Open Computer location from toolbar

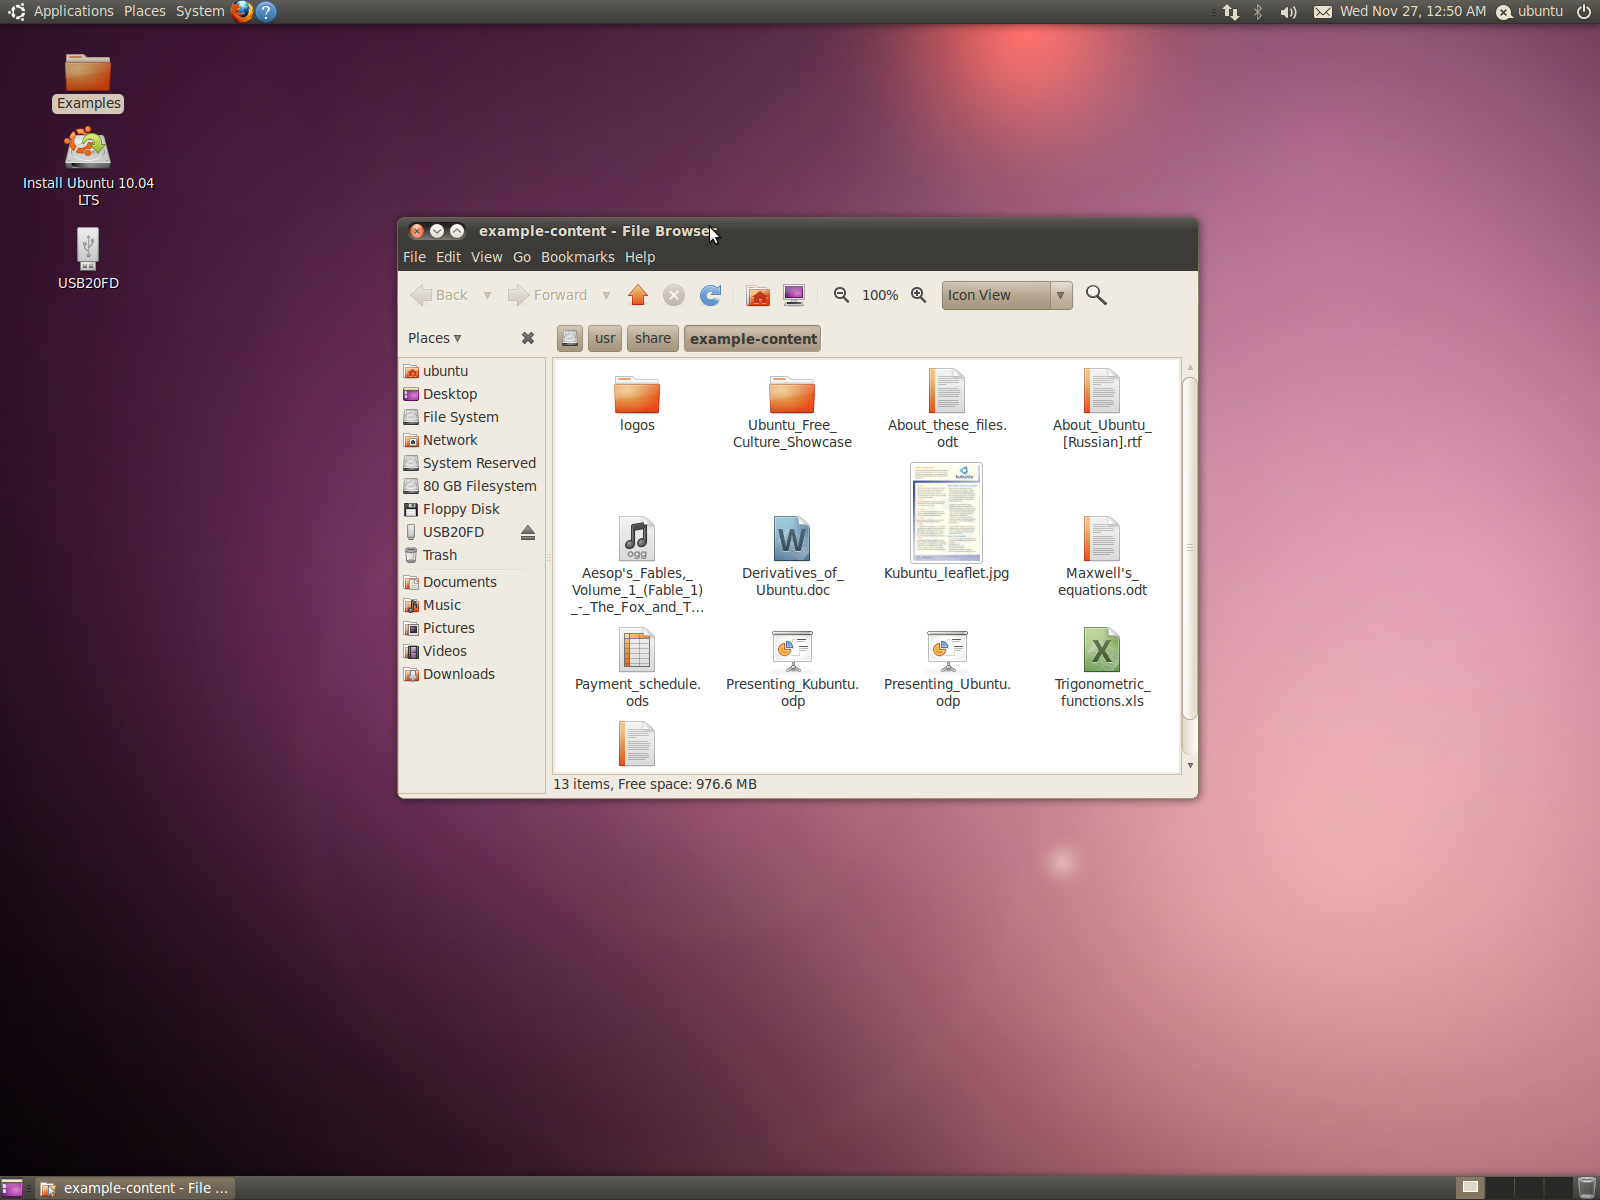(x=794, y=295)
